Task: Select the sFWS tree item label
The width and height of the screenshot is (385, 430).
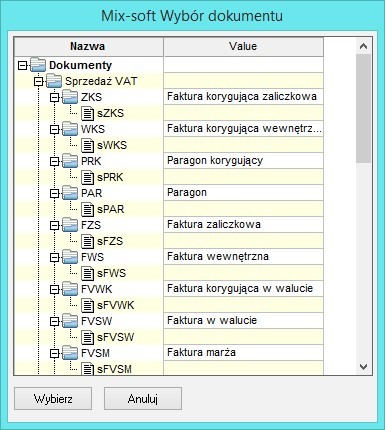Action: tap(111, 273)
